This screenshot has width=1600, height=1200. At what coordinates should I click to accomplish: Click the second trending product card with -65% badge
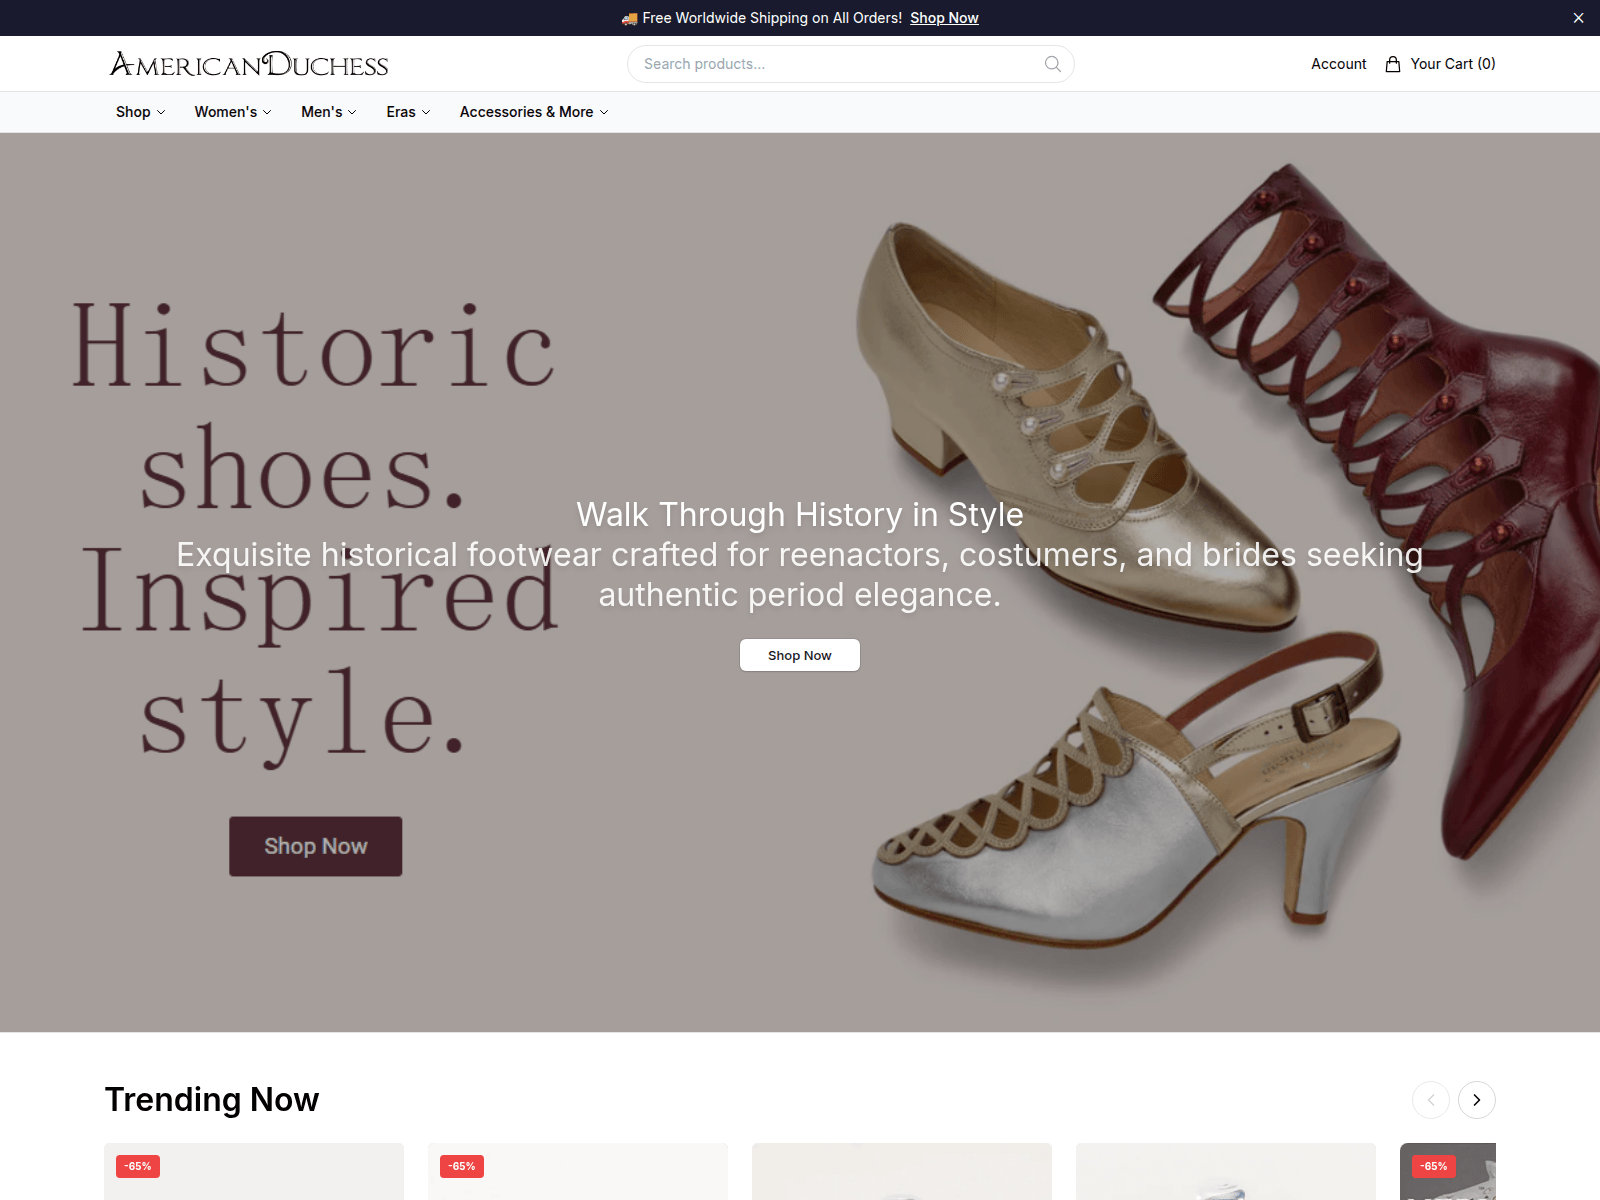pos(578,1171)
